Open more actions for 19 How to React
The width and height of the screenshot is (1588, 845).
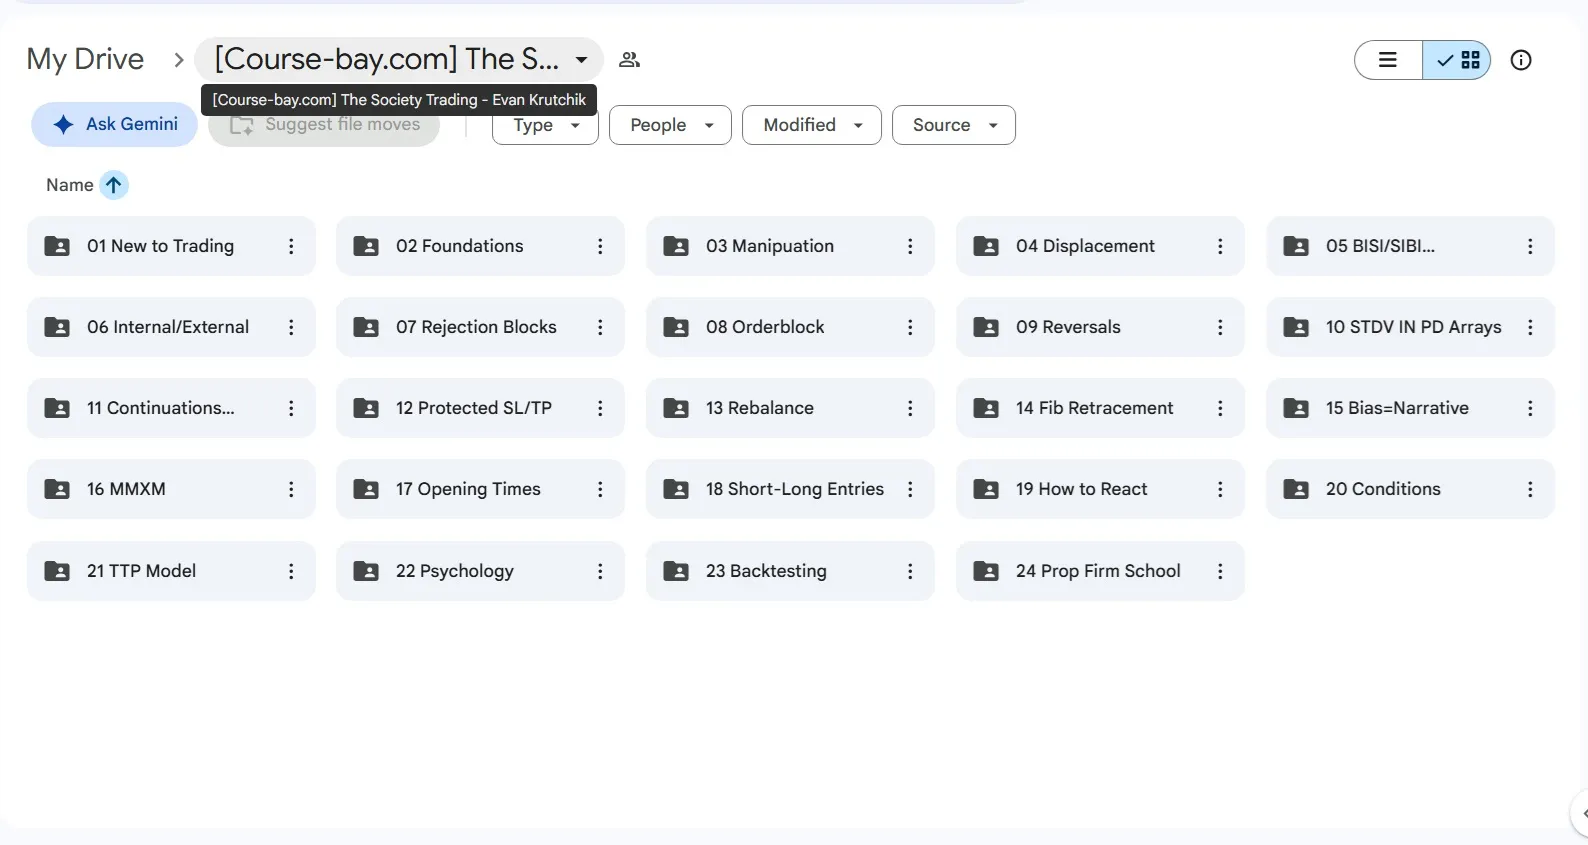(x=1220, y=489)
